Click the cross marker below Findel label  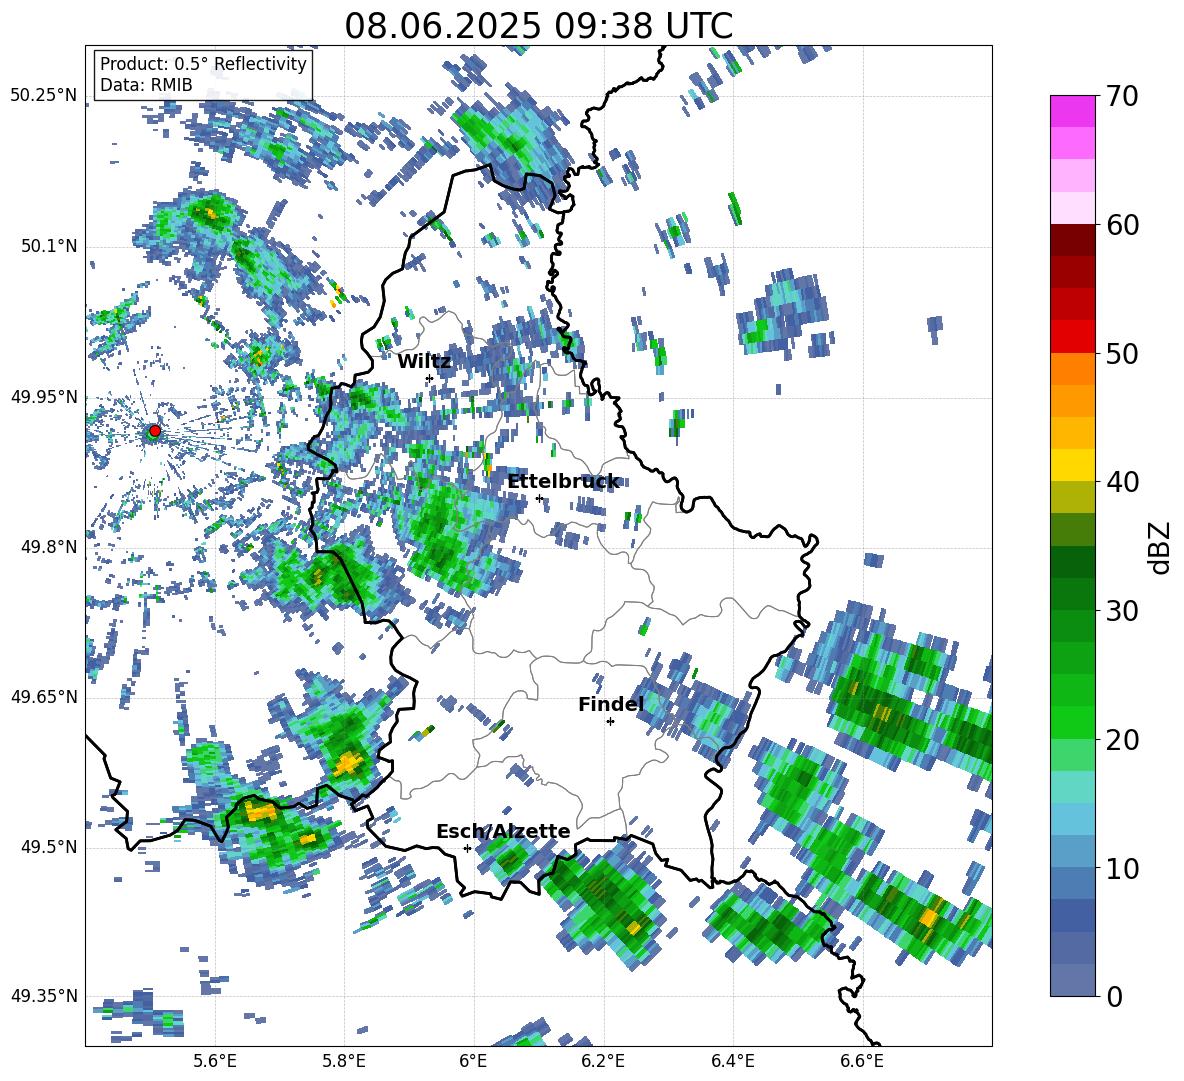[610, 722]
